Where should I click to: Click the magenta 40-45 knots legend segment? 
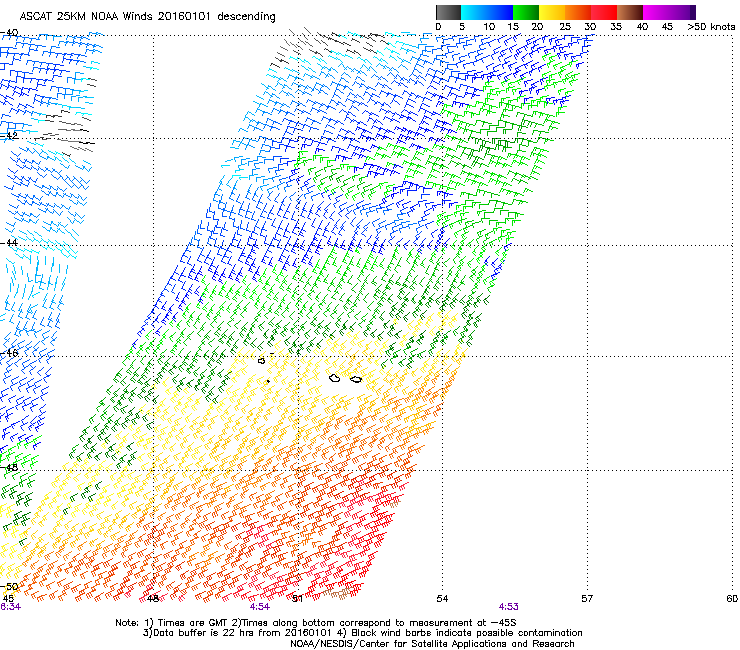656,12
